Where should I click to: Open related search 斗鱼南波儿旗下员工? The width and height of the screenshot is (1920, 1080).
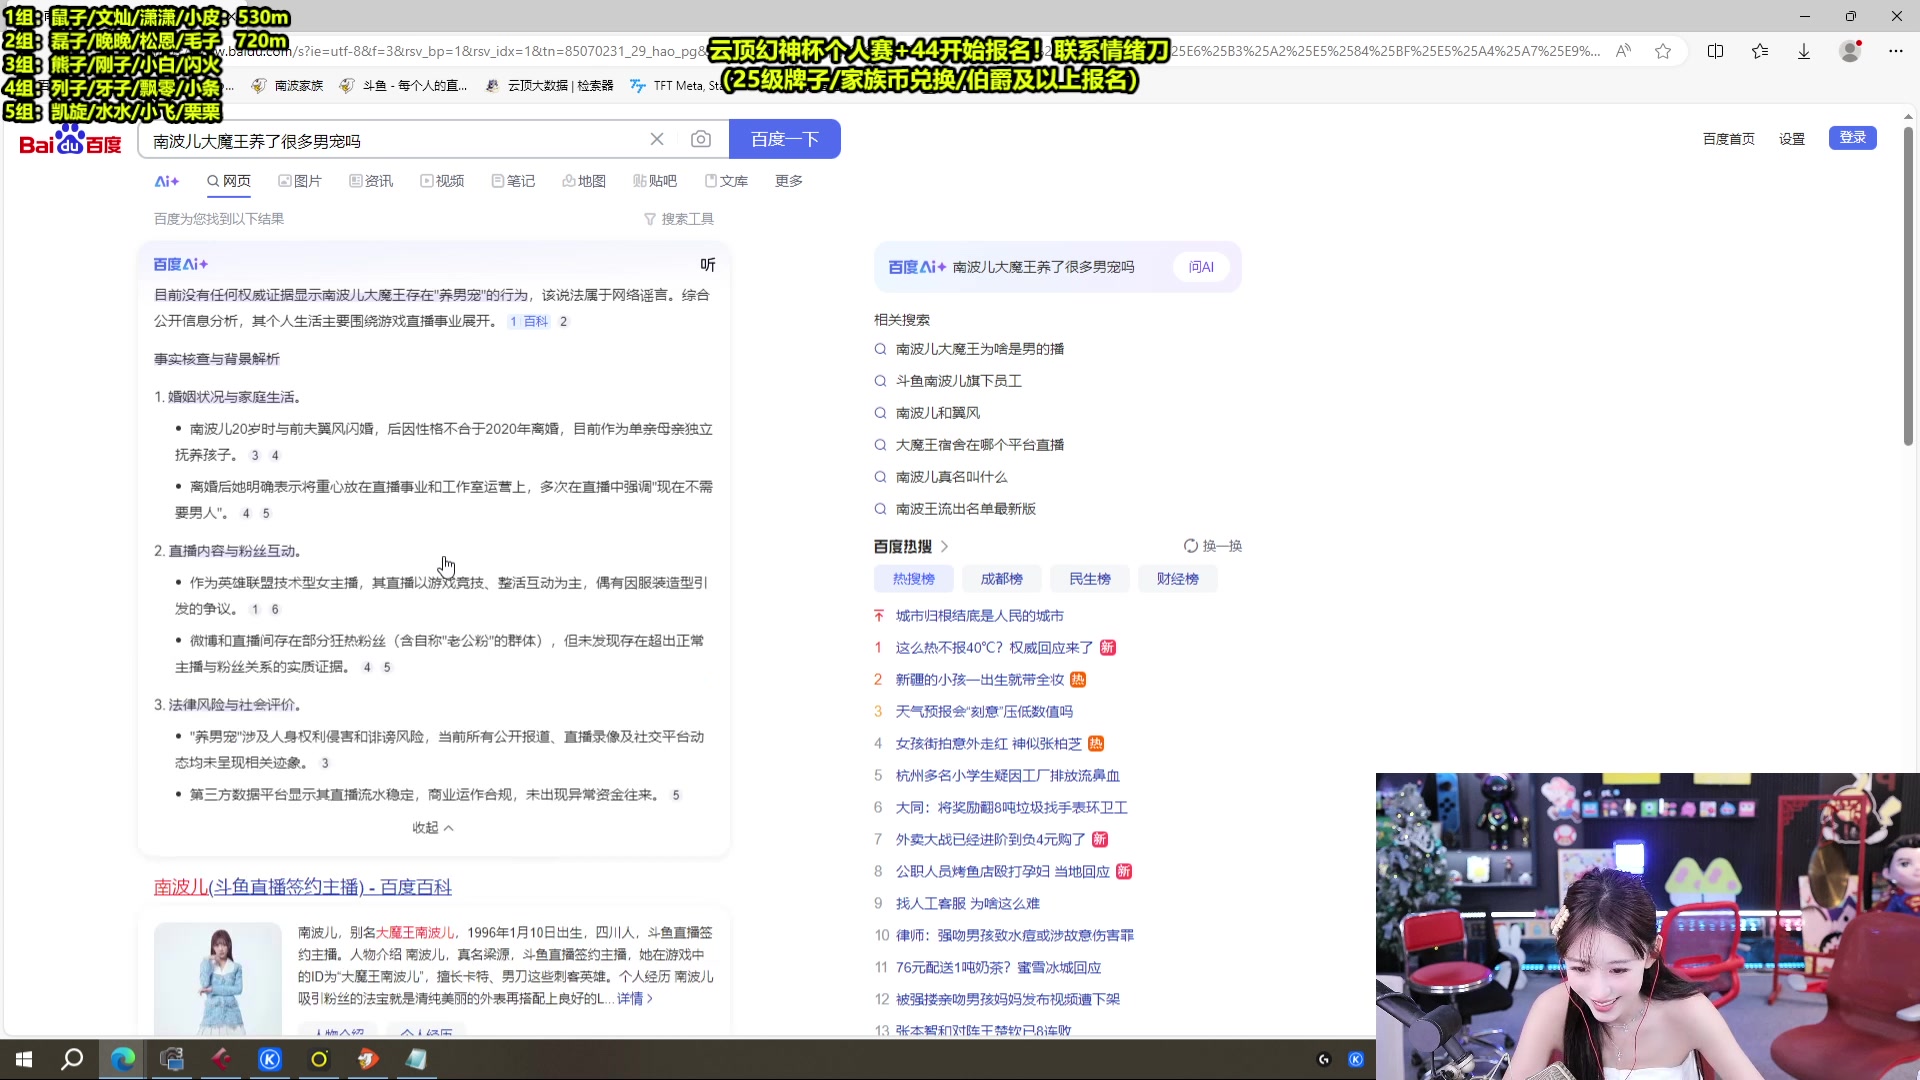(x=959, y=381)
